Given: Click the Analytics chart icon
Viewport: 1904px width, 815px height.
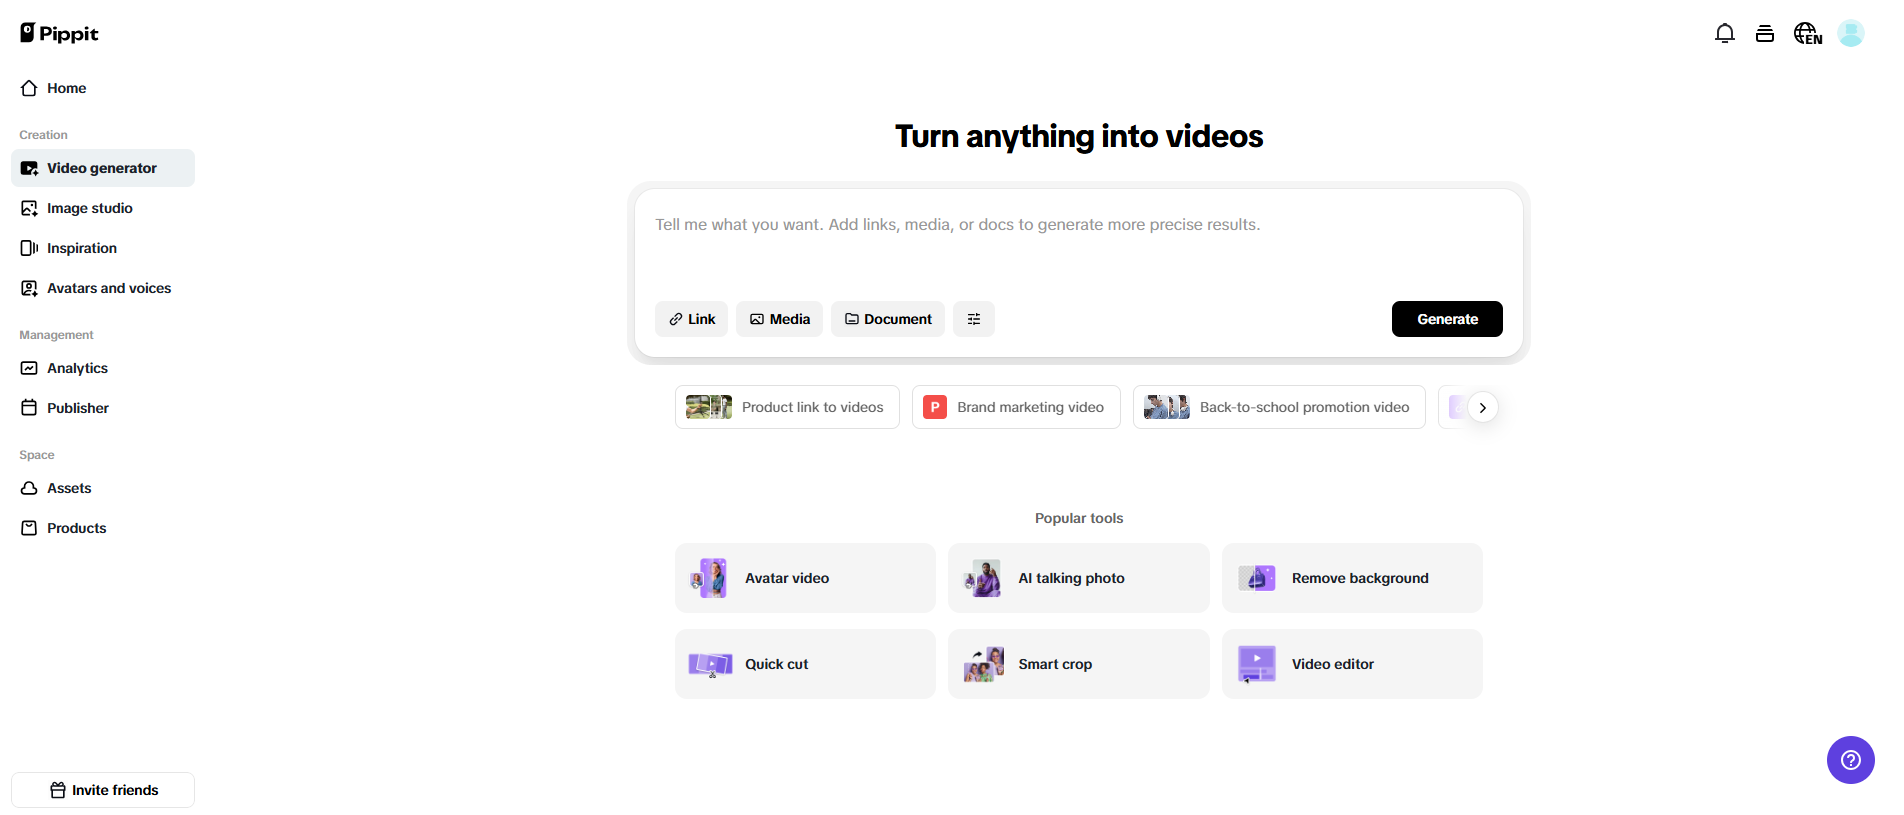Looking at the screenshot, I should tap(29, 368).
